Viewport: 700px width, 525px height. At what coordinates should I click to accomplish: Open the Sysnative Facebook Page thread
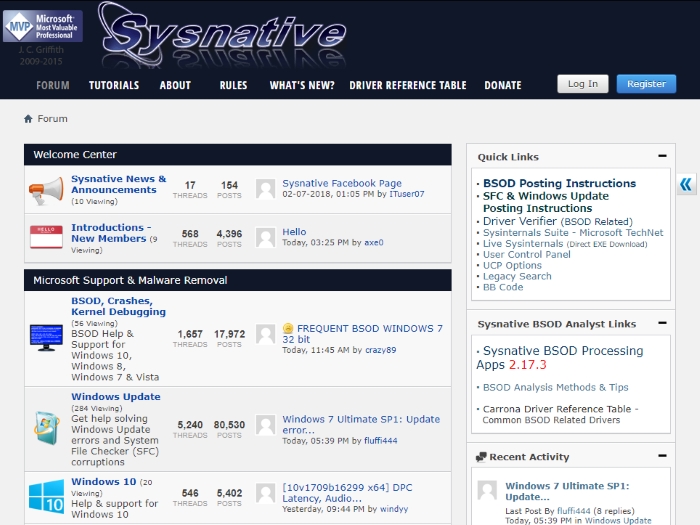(x=342, y=183)
